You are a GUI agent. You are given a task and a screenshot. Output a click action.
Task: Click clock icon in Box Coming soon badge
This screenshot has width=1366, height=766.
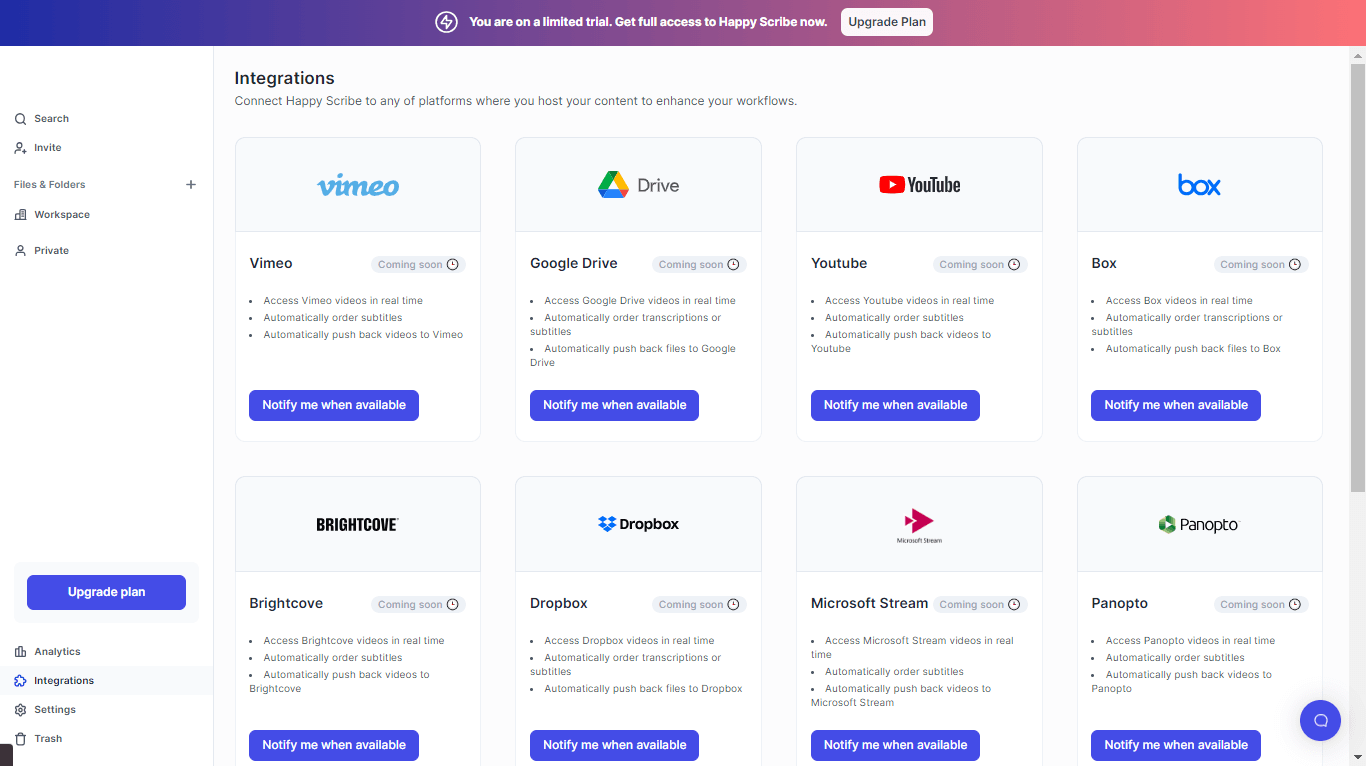[x=1295, y=265]
